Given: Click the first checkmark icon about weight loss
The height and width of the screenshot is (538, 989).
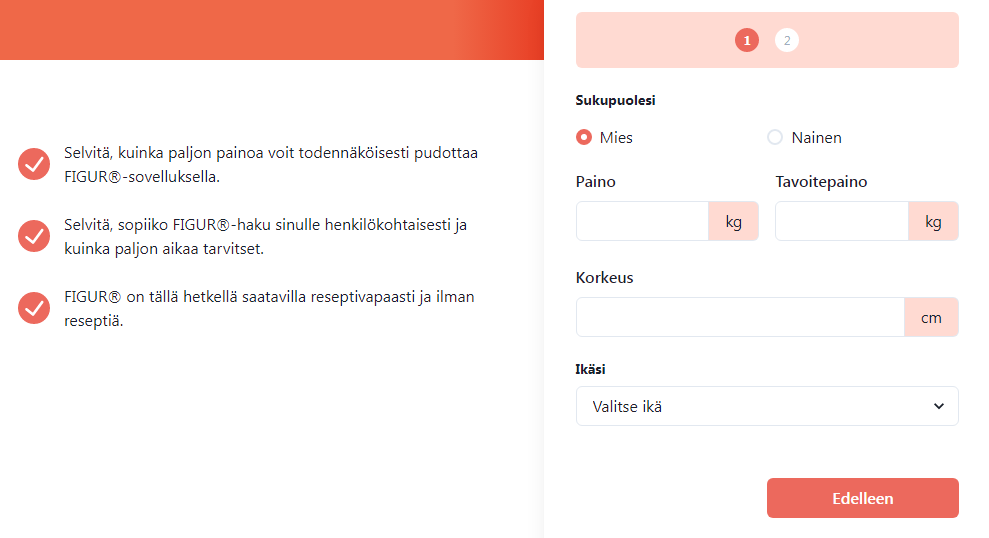Looking at the screenshot, I should (34, 164).
